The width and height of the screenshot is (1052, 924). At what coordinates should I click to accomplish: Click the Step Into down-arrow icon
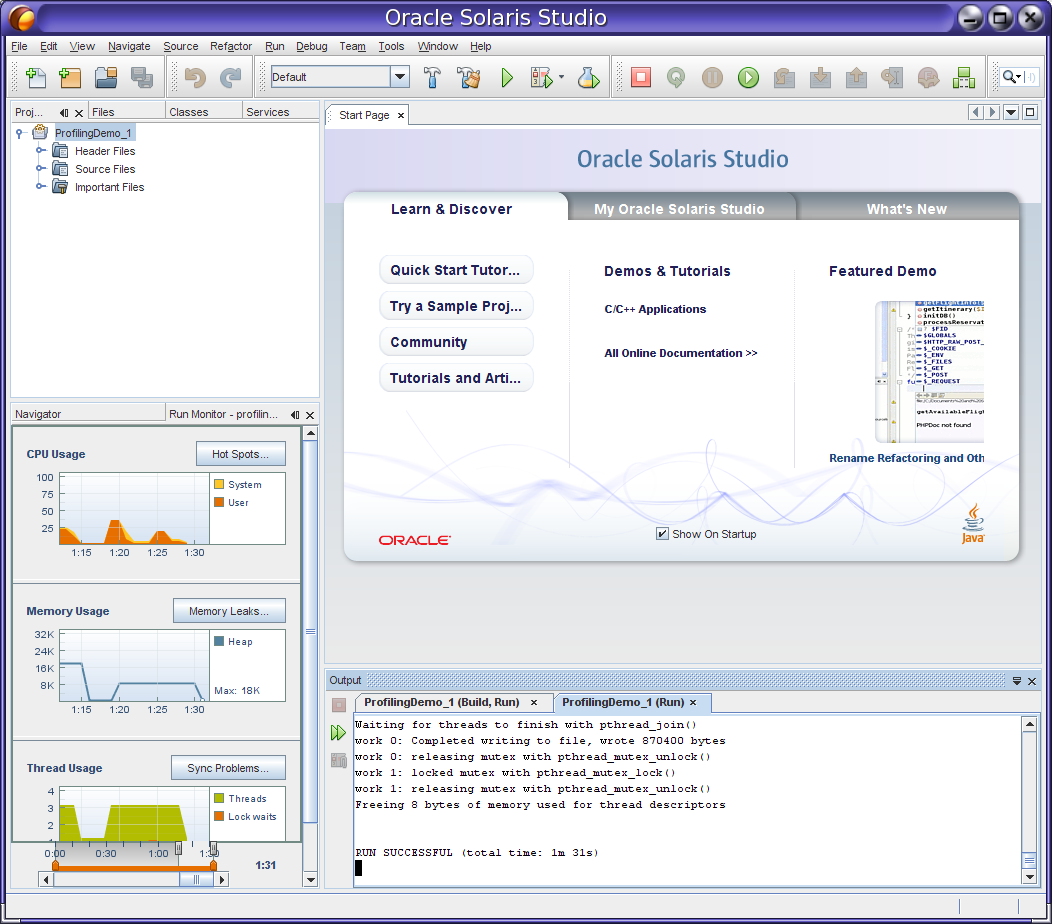point(820,78)
